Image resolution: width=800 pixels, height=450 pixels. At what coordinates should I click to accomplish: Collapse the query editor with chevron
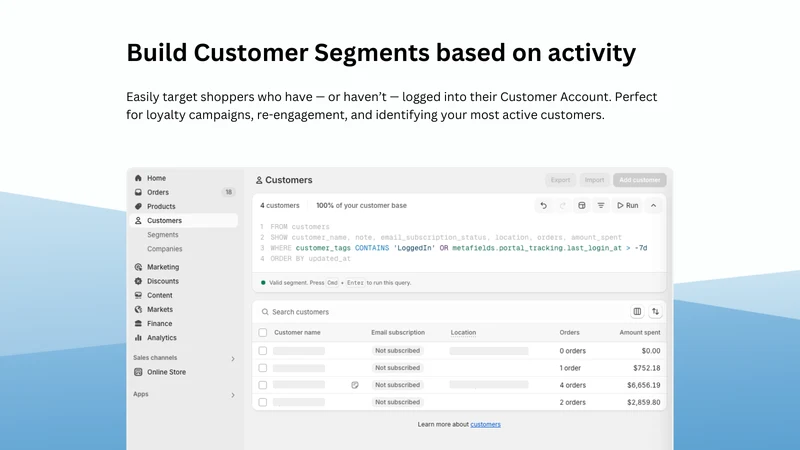coord(654,206)
